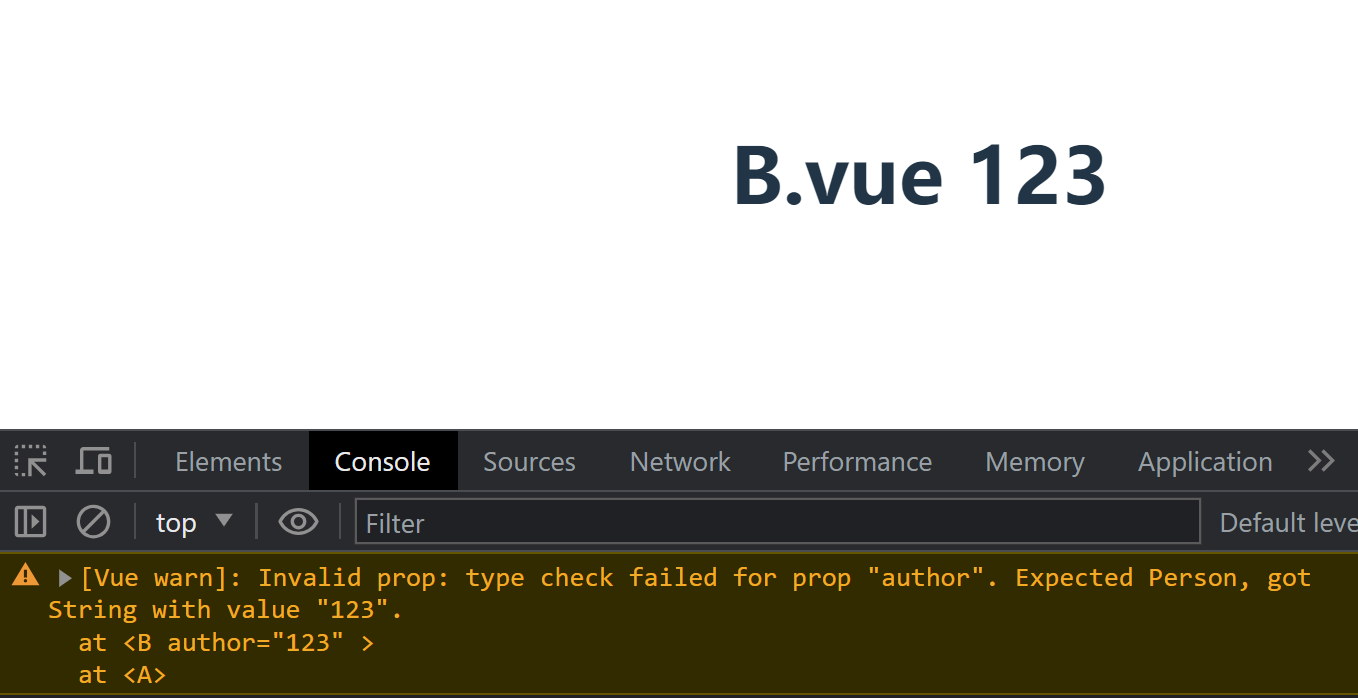Image resolution: width=1358 pixels, height=698 pixels.
Task: Show the console sidebar panel icon
Action: click(x=31, y=522)
